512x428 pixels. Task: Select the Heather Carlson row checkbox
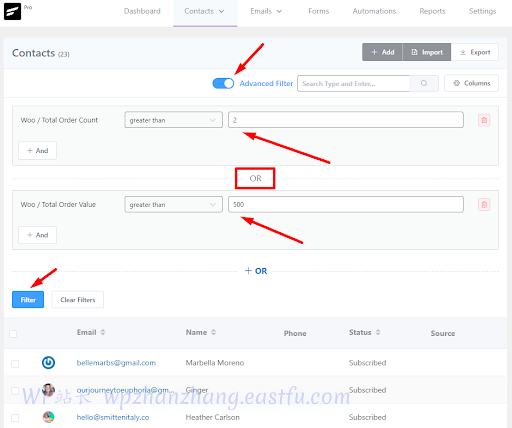[x=15, y=418]
